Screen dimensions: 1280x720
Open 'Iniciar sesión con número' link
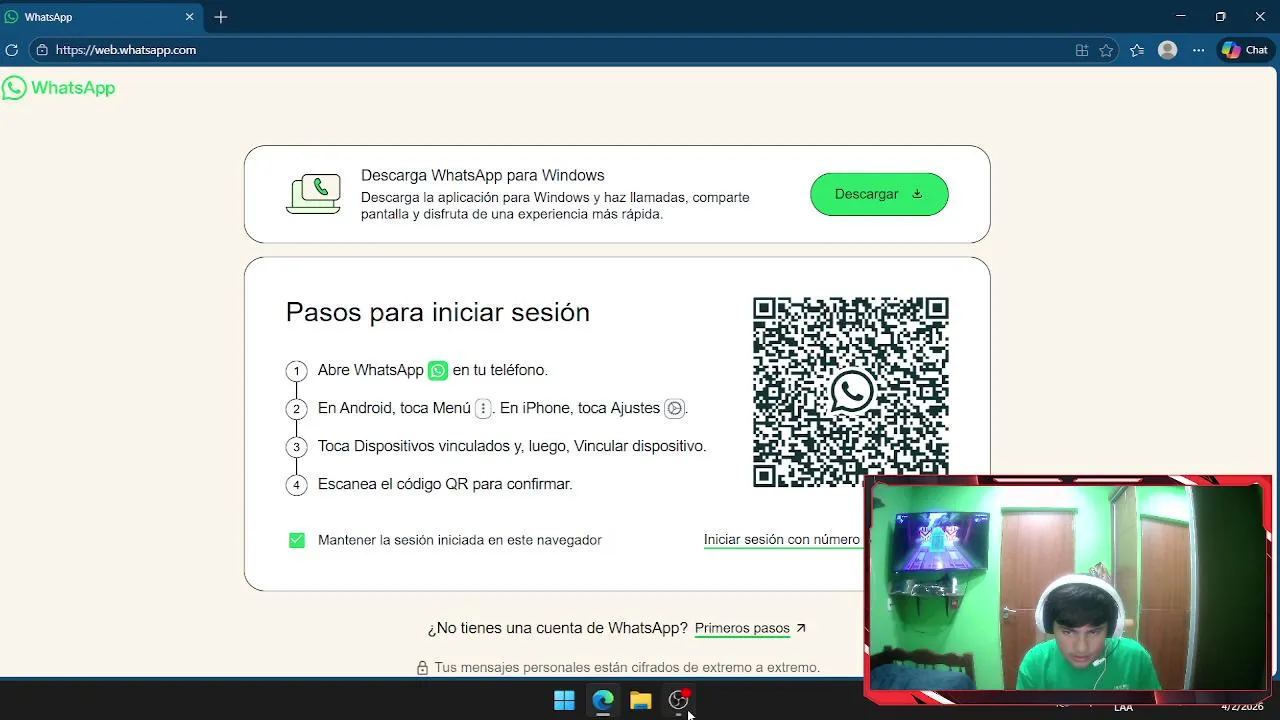click(x=781, y=539)
